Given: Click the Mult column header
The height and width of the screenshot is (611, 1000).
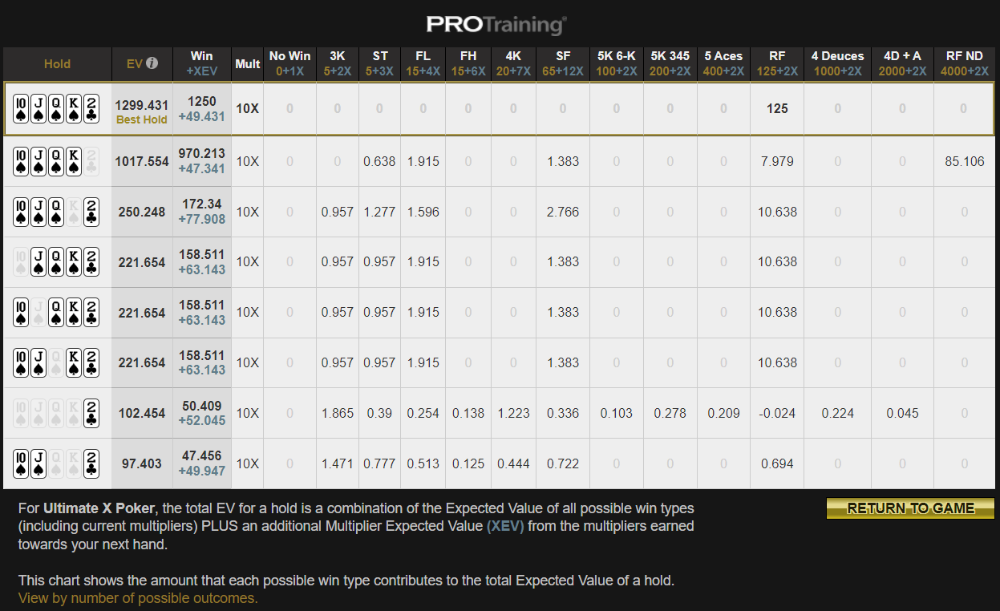Looking at the screenshot, I should 247,63.
